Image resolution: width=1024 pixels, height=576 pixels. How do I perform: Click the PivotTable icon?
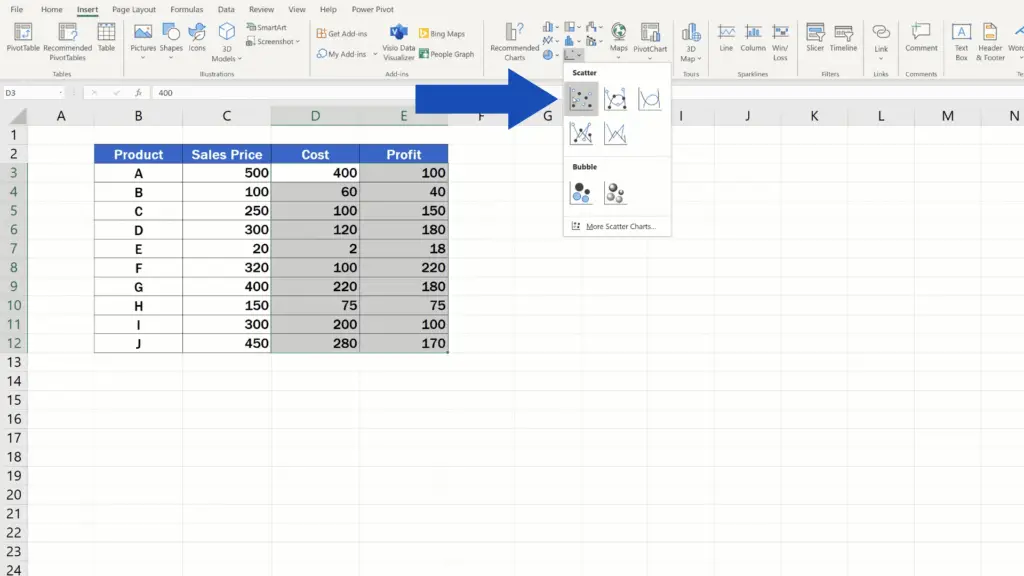22,36
